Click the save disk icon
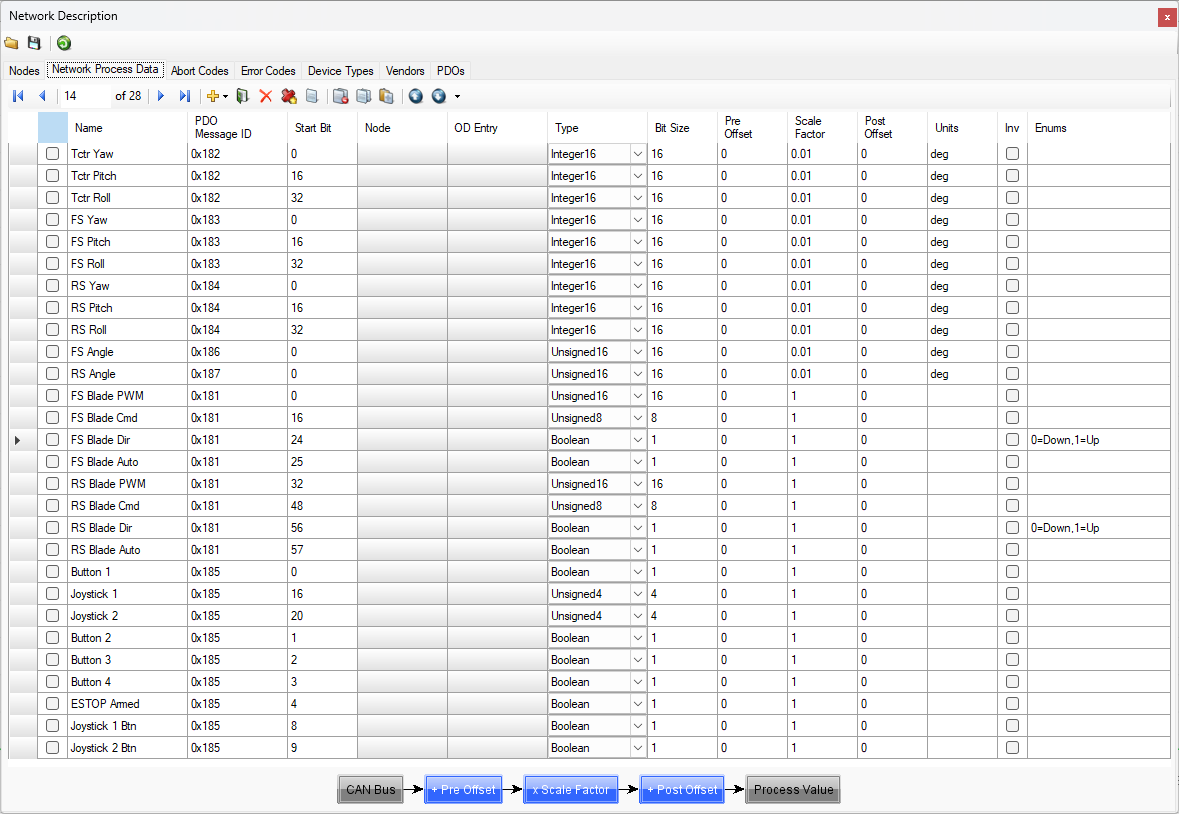 coord(34,43)
